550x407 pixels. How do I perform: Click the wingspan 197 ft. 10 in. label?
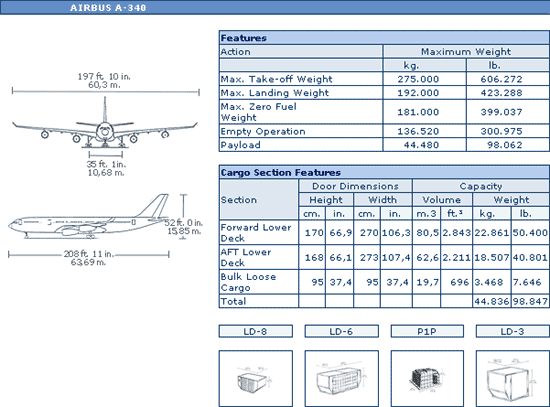[x=104, y=76]
